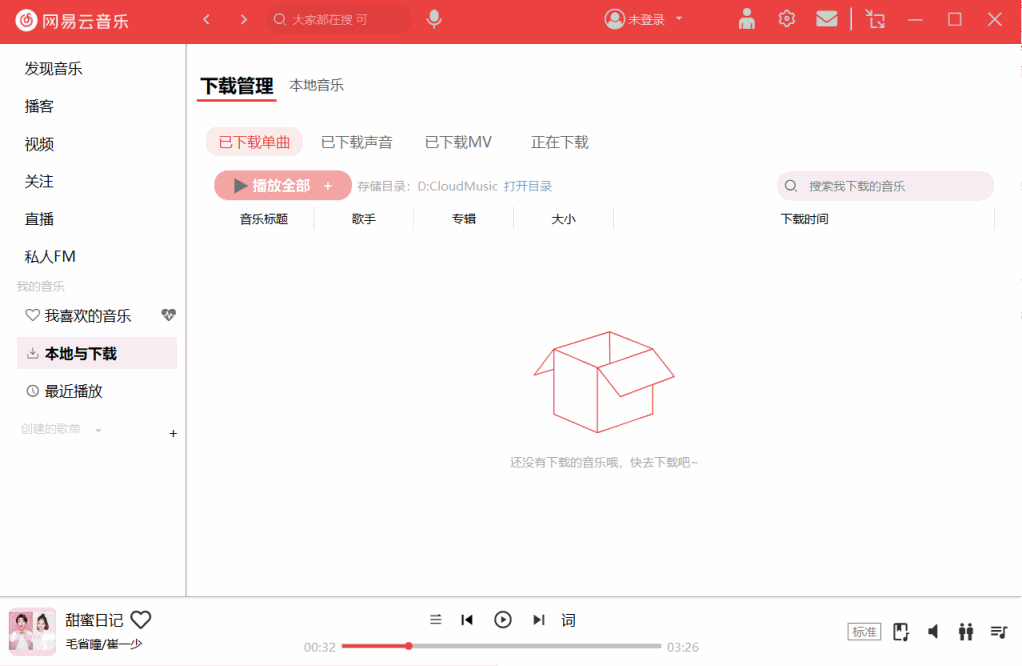Click plus on 播放全部 to add to queue
1022x666 pixels.
pos(328,186)
